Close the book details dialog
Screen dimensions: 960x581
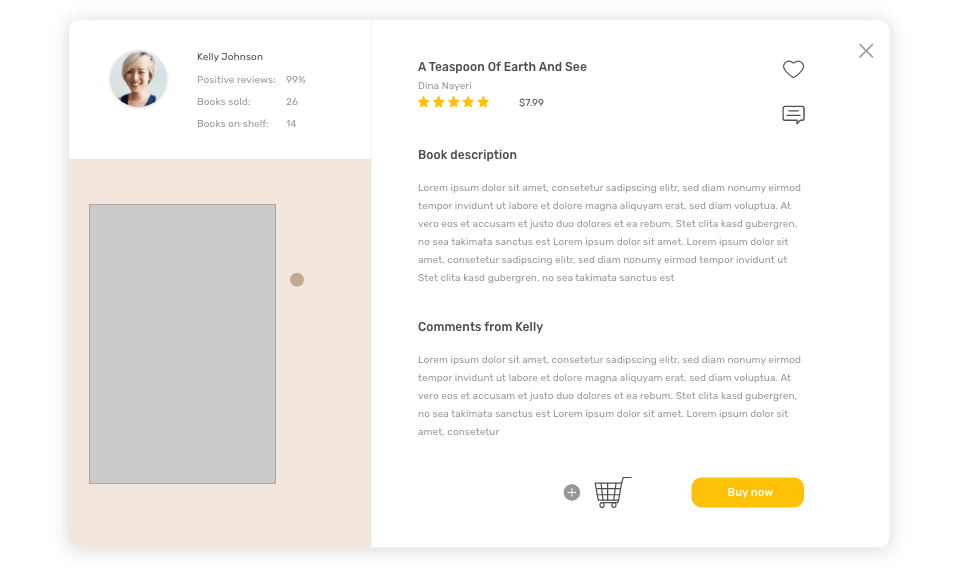point(866,51)
